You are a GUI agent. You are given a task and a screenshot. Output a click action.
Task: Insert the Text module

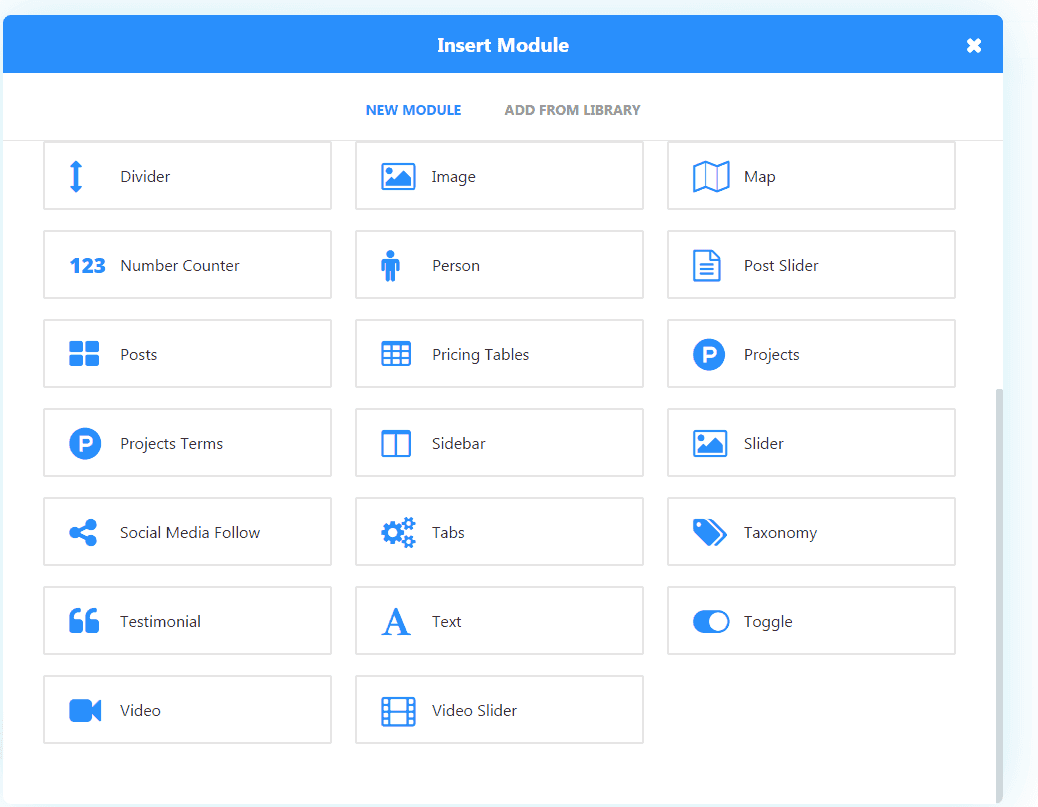pos(499,621)
